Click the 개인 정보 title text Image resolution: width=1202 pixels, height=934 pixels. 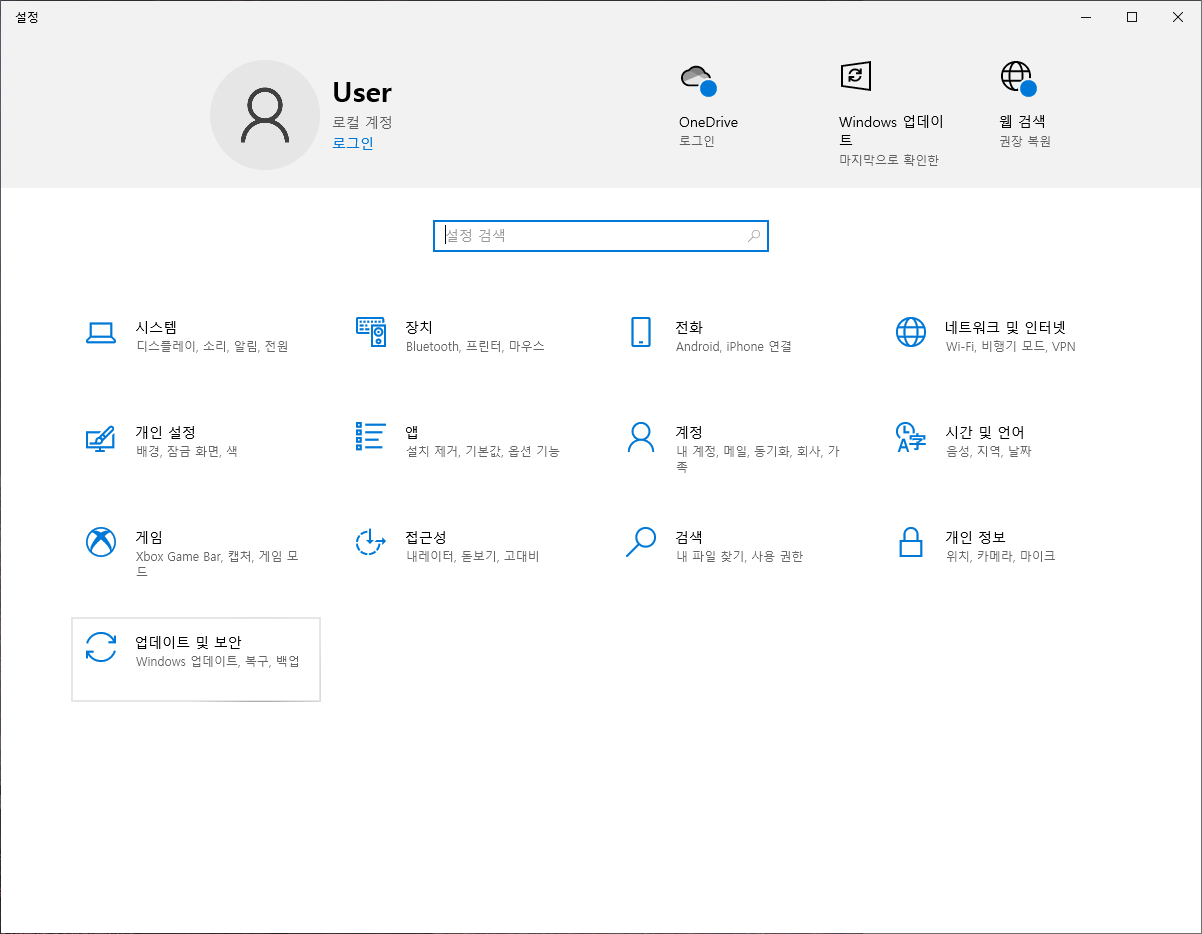[975, 537]
